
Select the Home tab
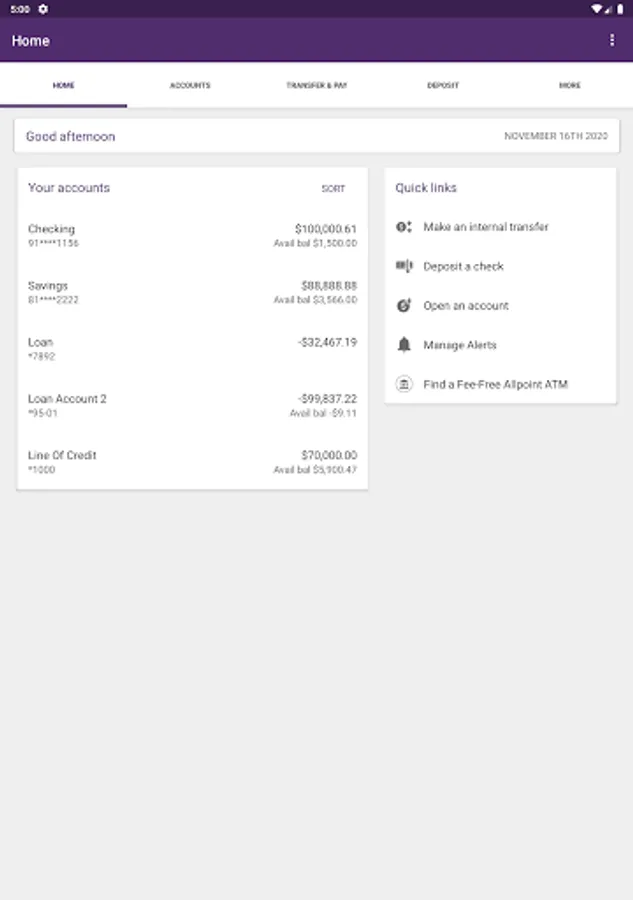pos(63,86)
